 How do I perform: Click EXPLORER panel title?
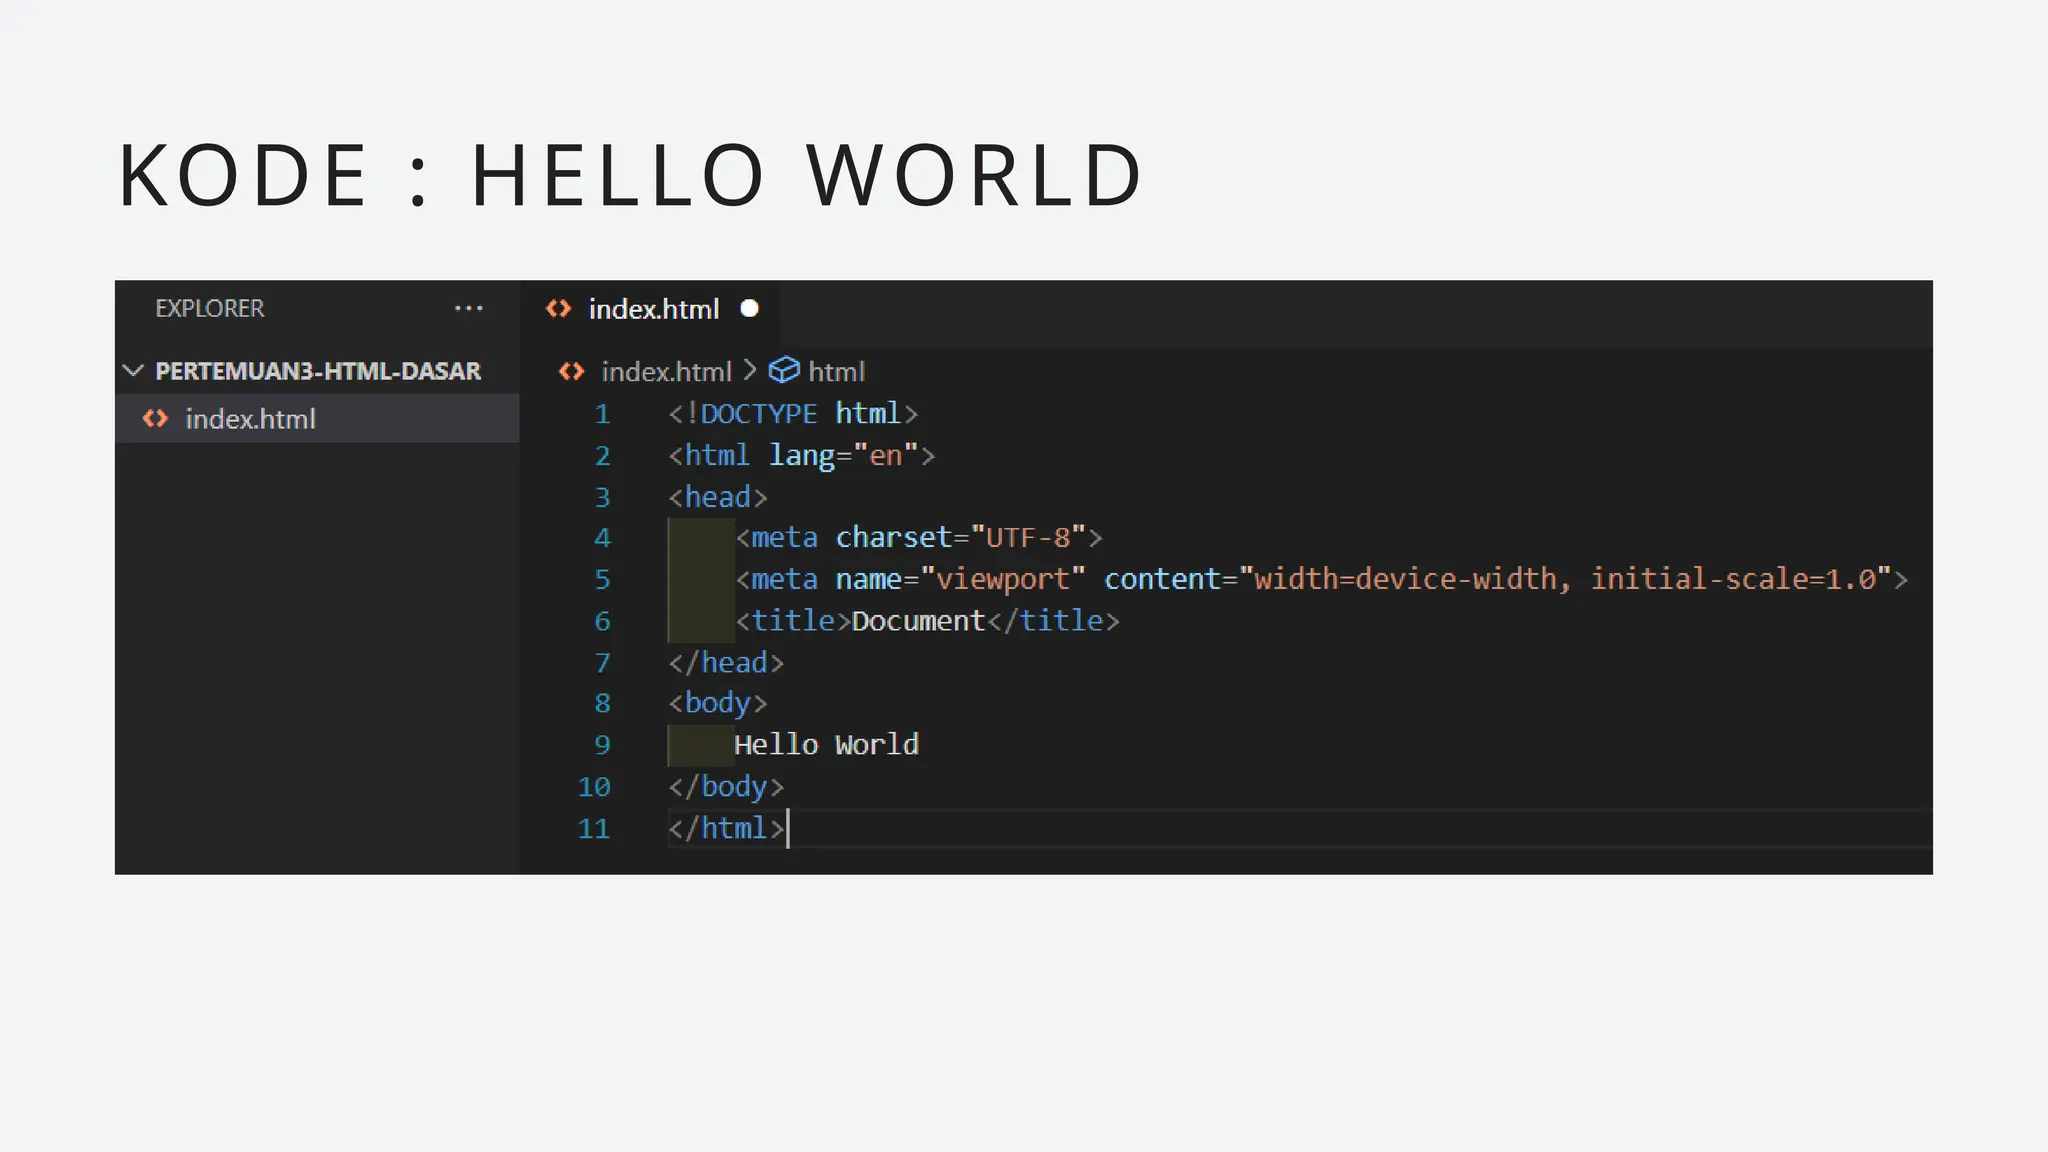coord(210,309)
